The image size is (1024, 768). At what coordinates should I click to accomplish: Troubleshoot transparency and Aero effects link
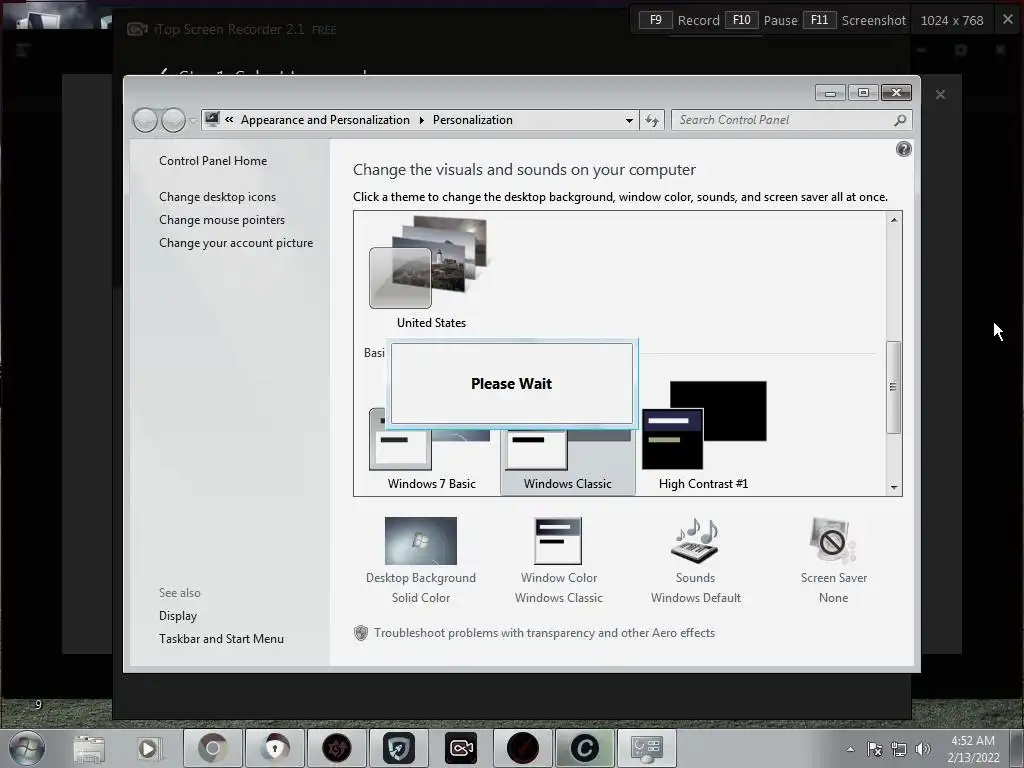coord(544,633)
